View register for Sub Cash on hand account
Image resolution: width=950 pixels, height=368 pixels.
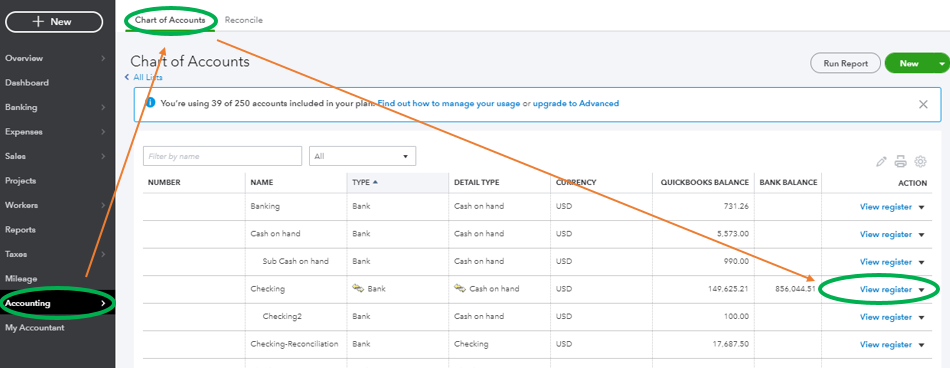point(886,262)
